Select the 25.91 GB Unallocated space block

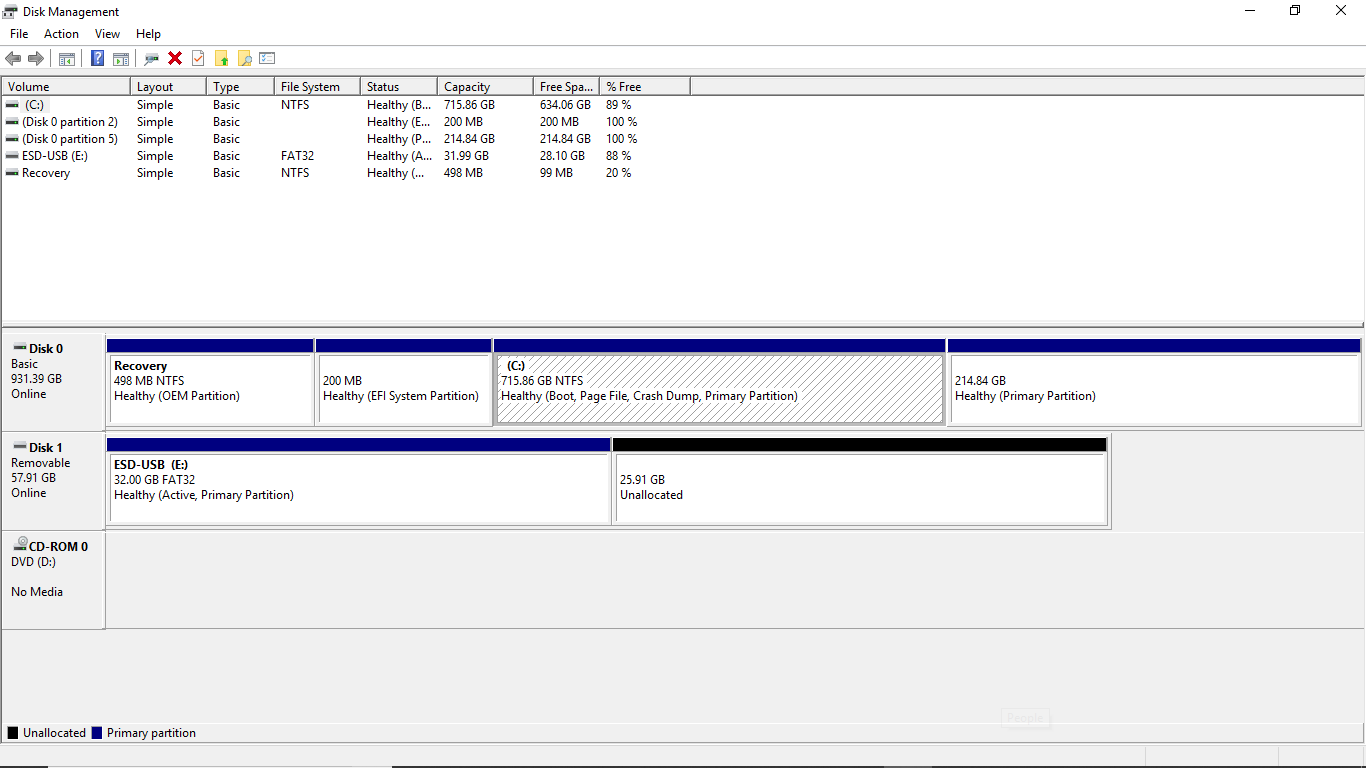coord(861,481)
